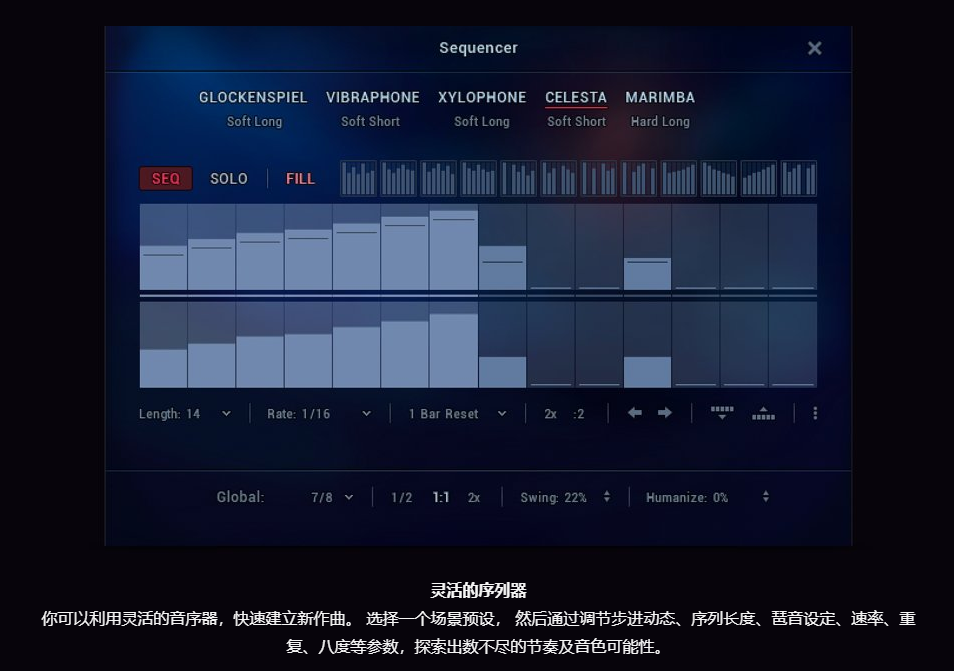Open VIBRAPHONE's Soft Short articulation selector
Image resolution: width=954 pixels, height=671 pixels.
tap(371, 122)
